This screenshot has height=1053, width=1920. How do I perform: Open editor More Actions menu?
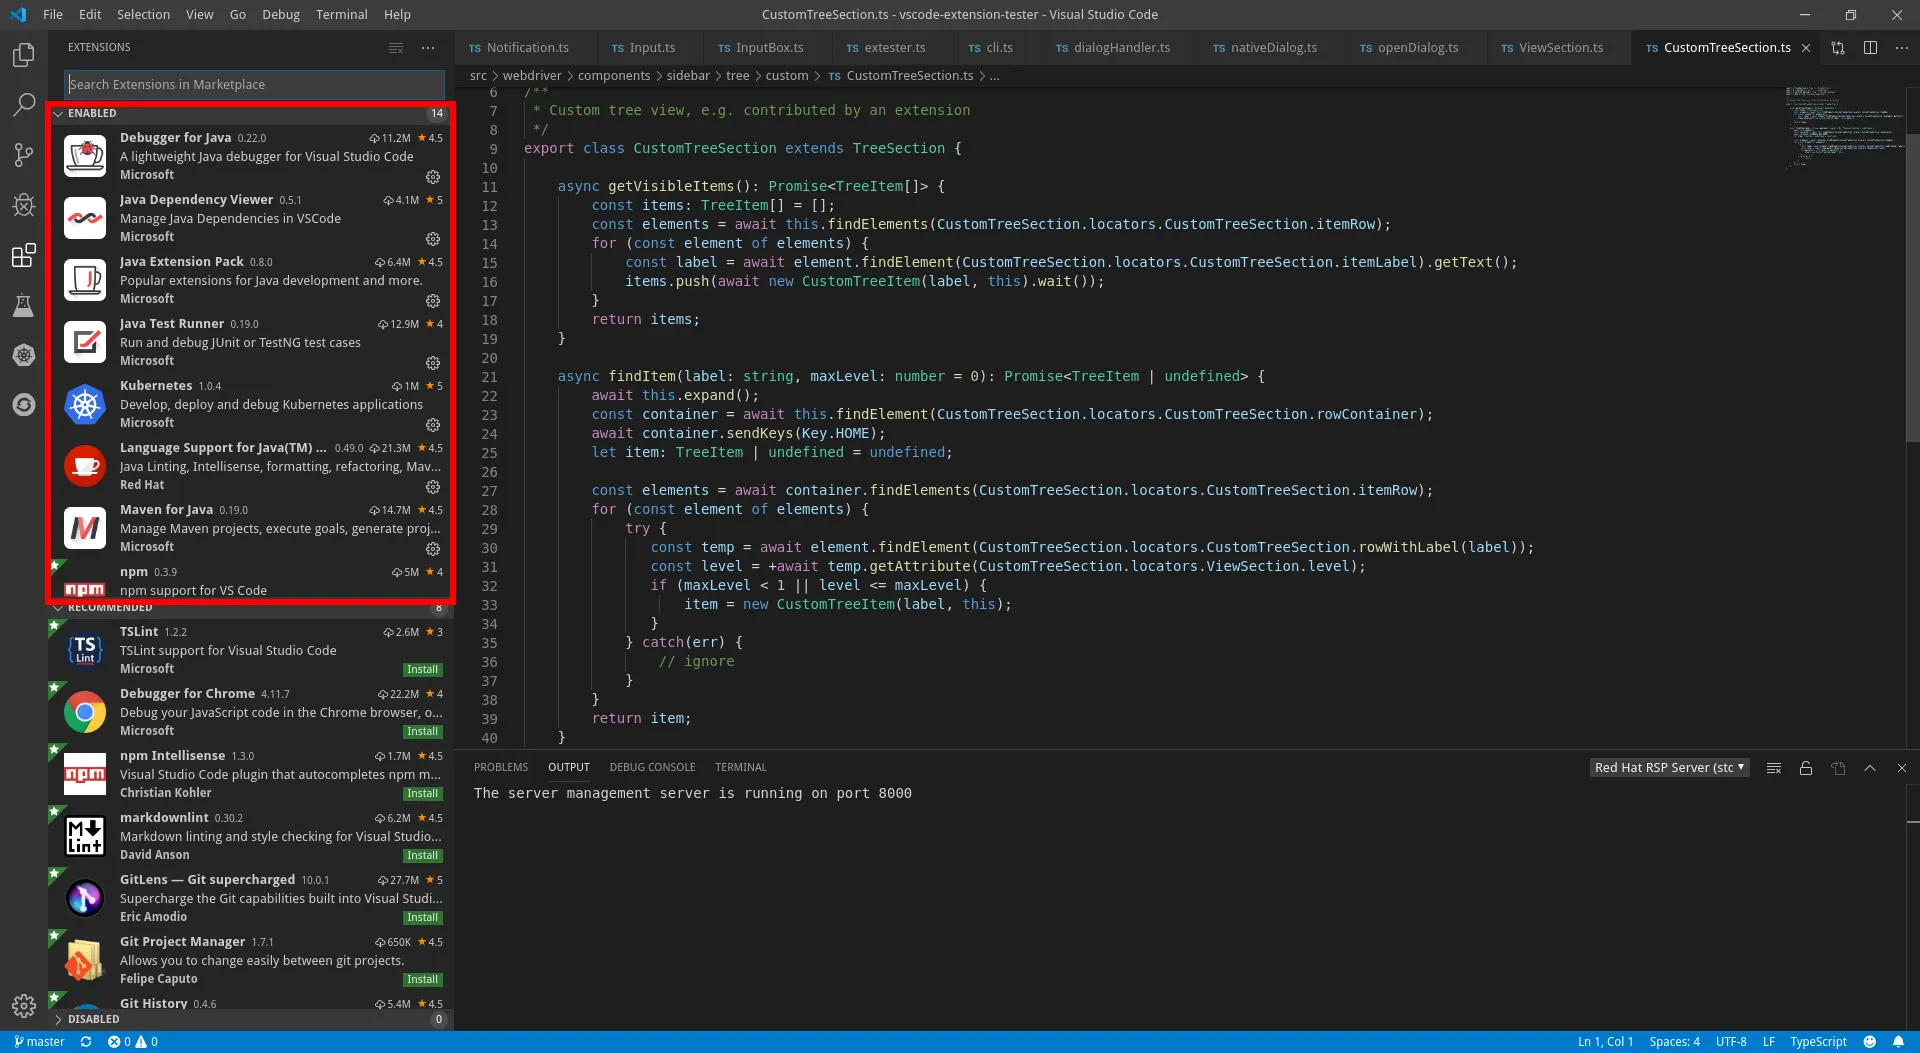click(x=1902, y=48)
